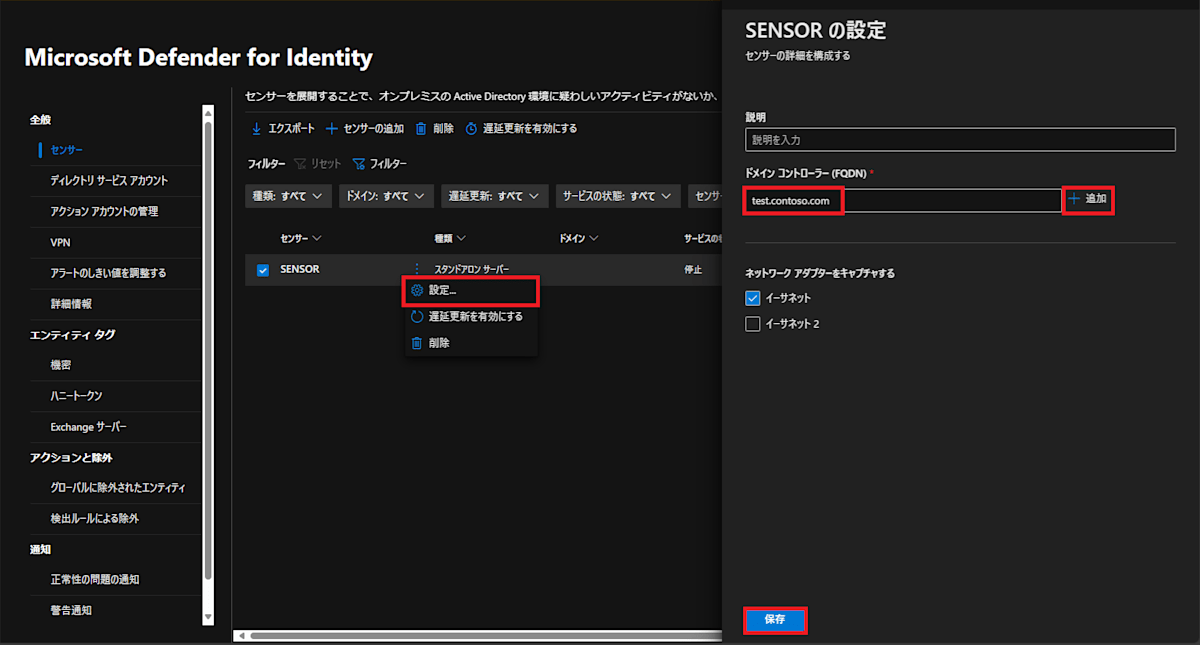Viewport: 1200px width, 645px height.
Task: Sort by the 種類 column header
Action: 450,238
